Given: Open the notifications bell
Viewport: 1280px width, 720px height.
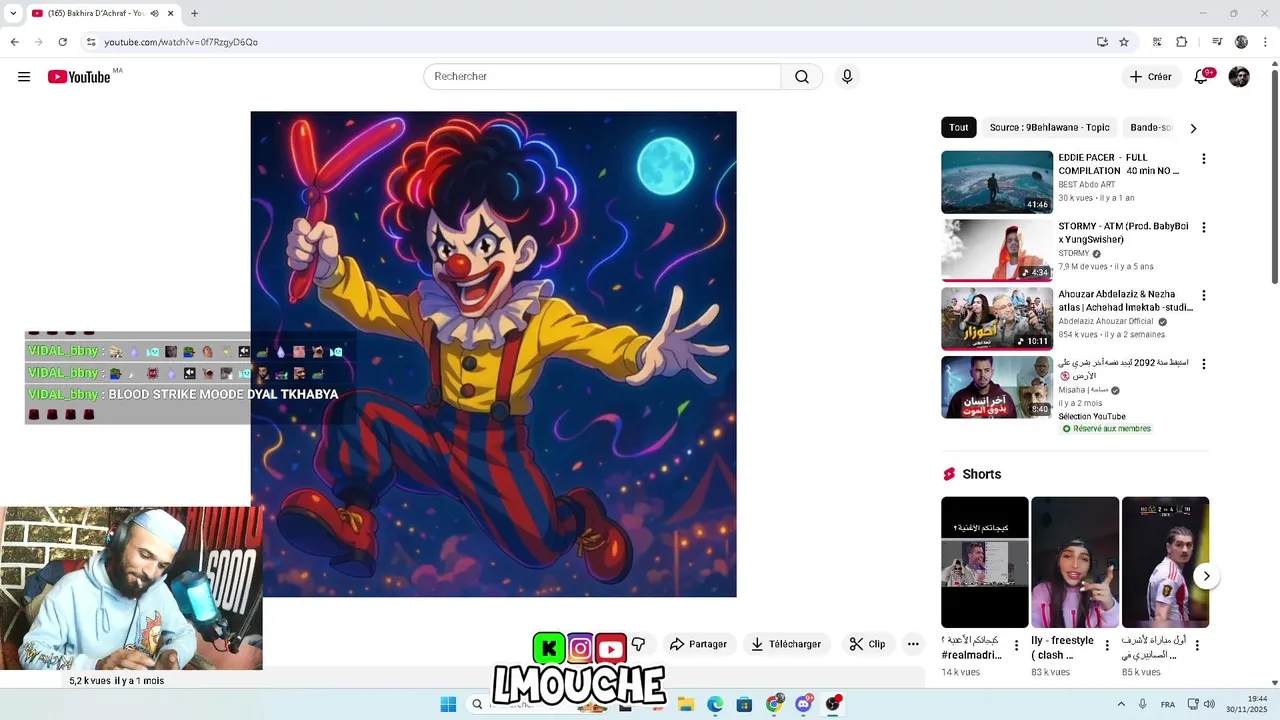Looking at the screenshot, I should (x=1201, y=77).
